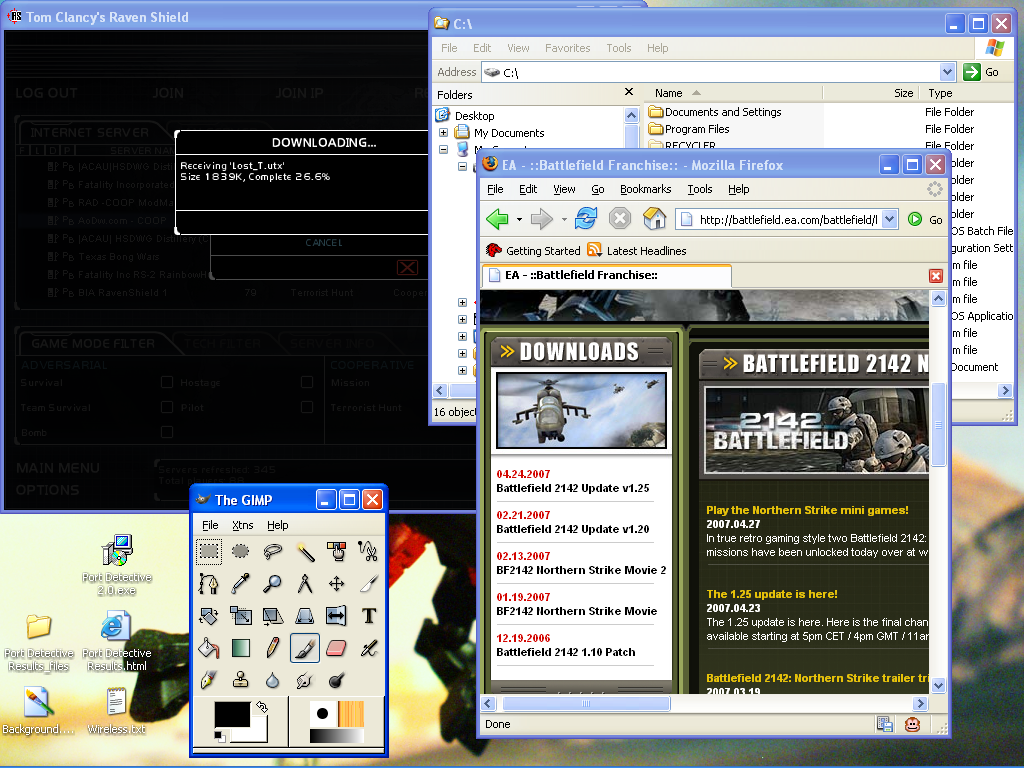Viewport: 1024px width, 768px height.
Task: Pick the Fuzzy Select magic wand tool
Action: click(304, 552)
